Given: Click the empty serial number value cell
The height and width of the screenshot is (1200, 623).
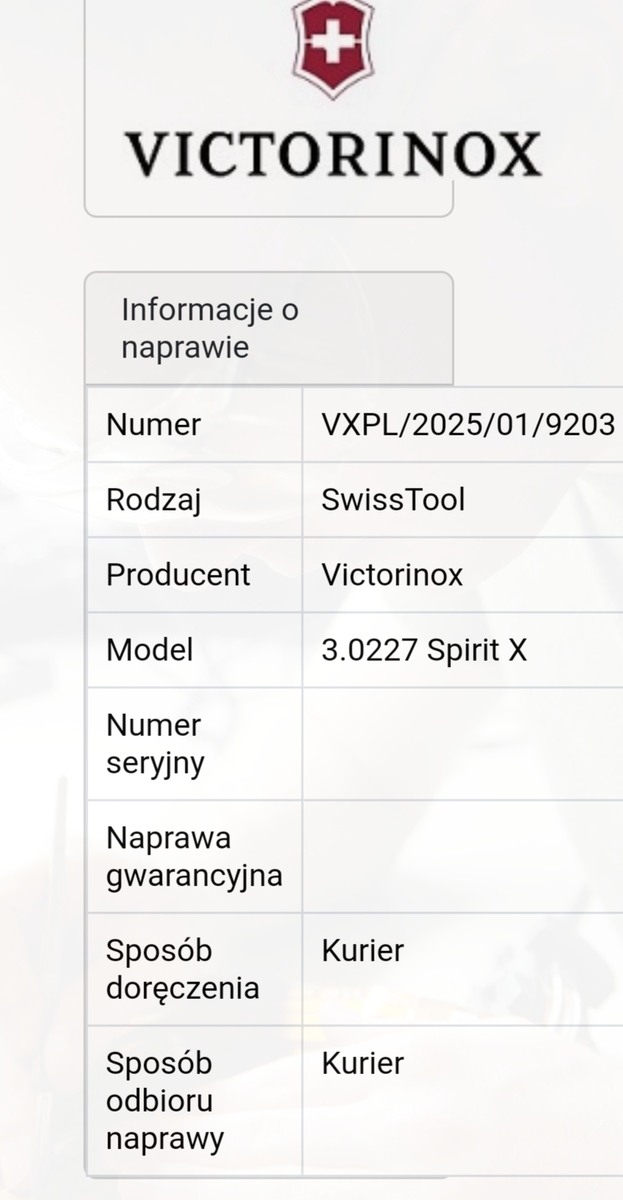Looking at the screenshot, I should pos(462,744).
